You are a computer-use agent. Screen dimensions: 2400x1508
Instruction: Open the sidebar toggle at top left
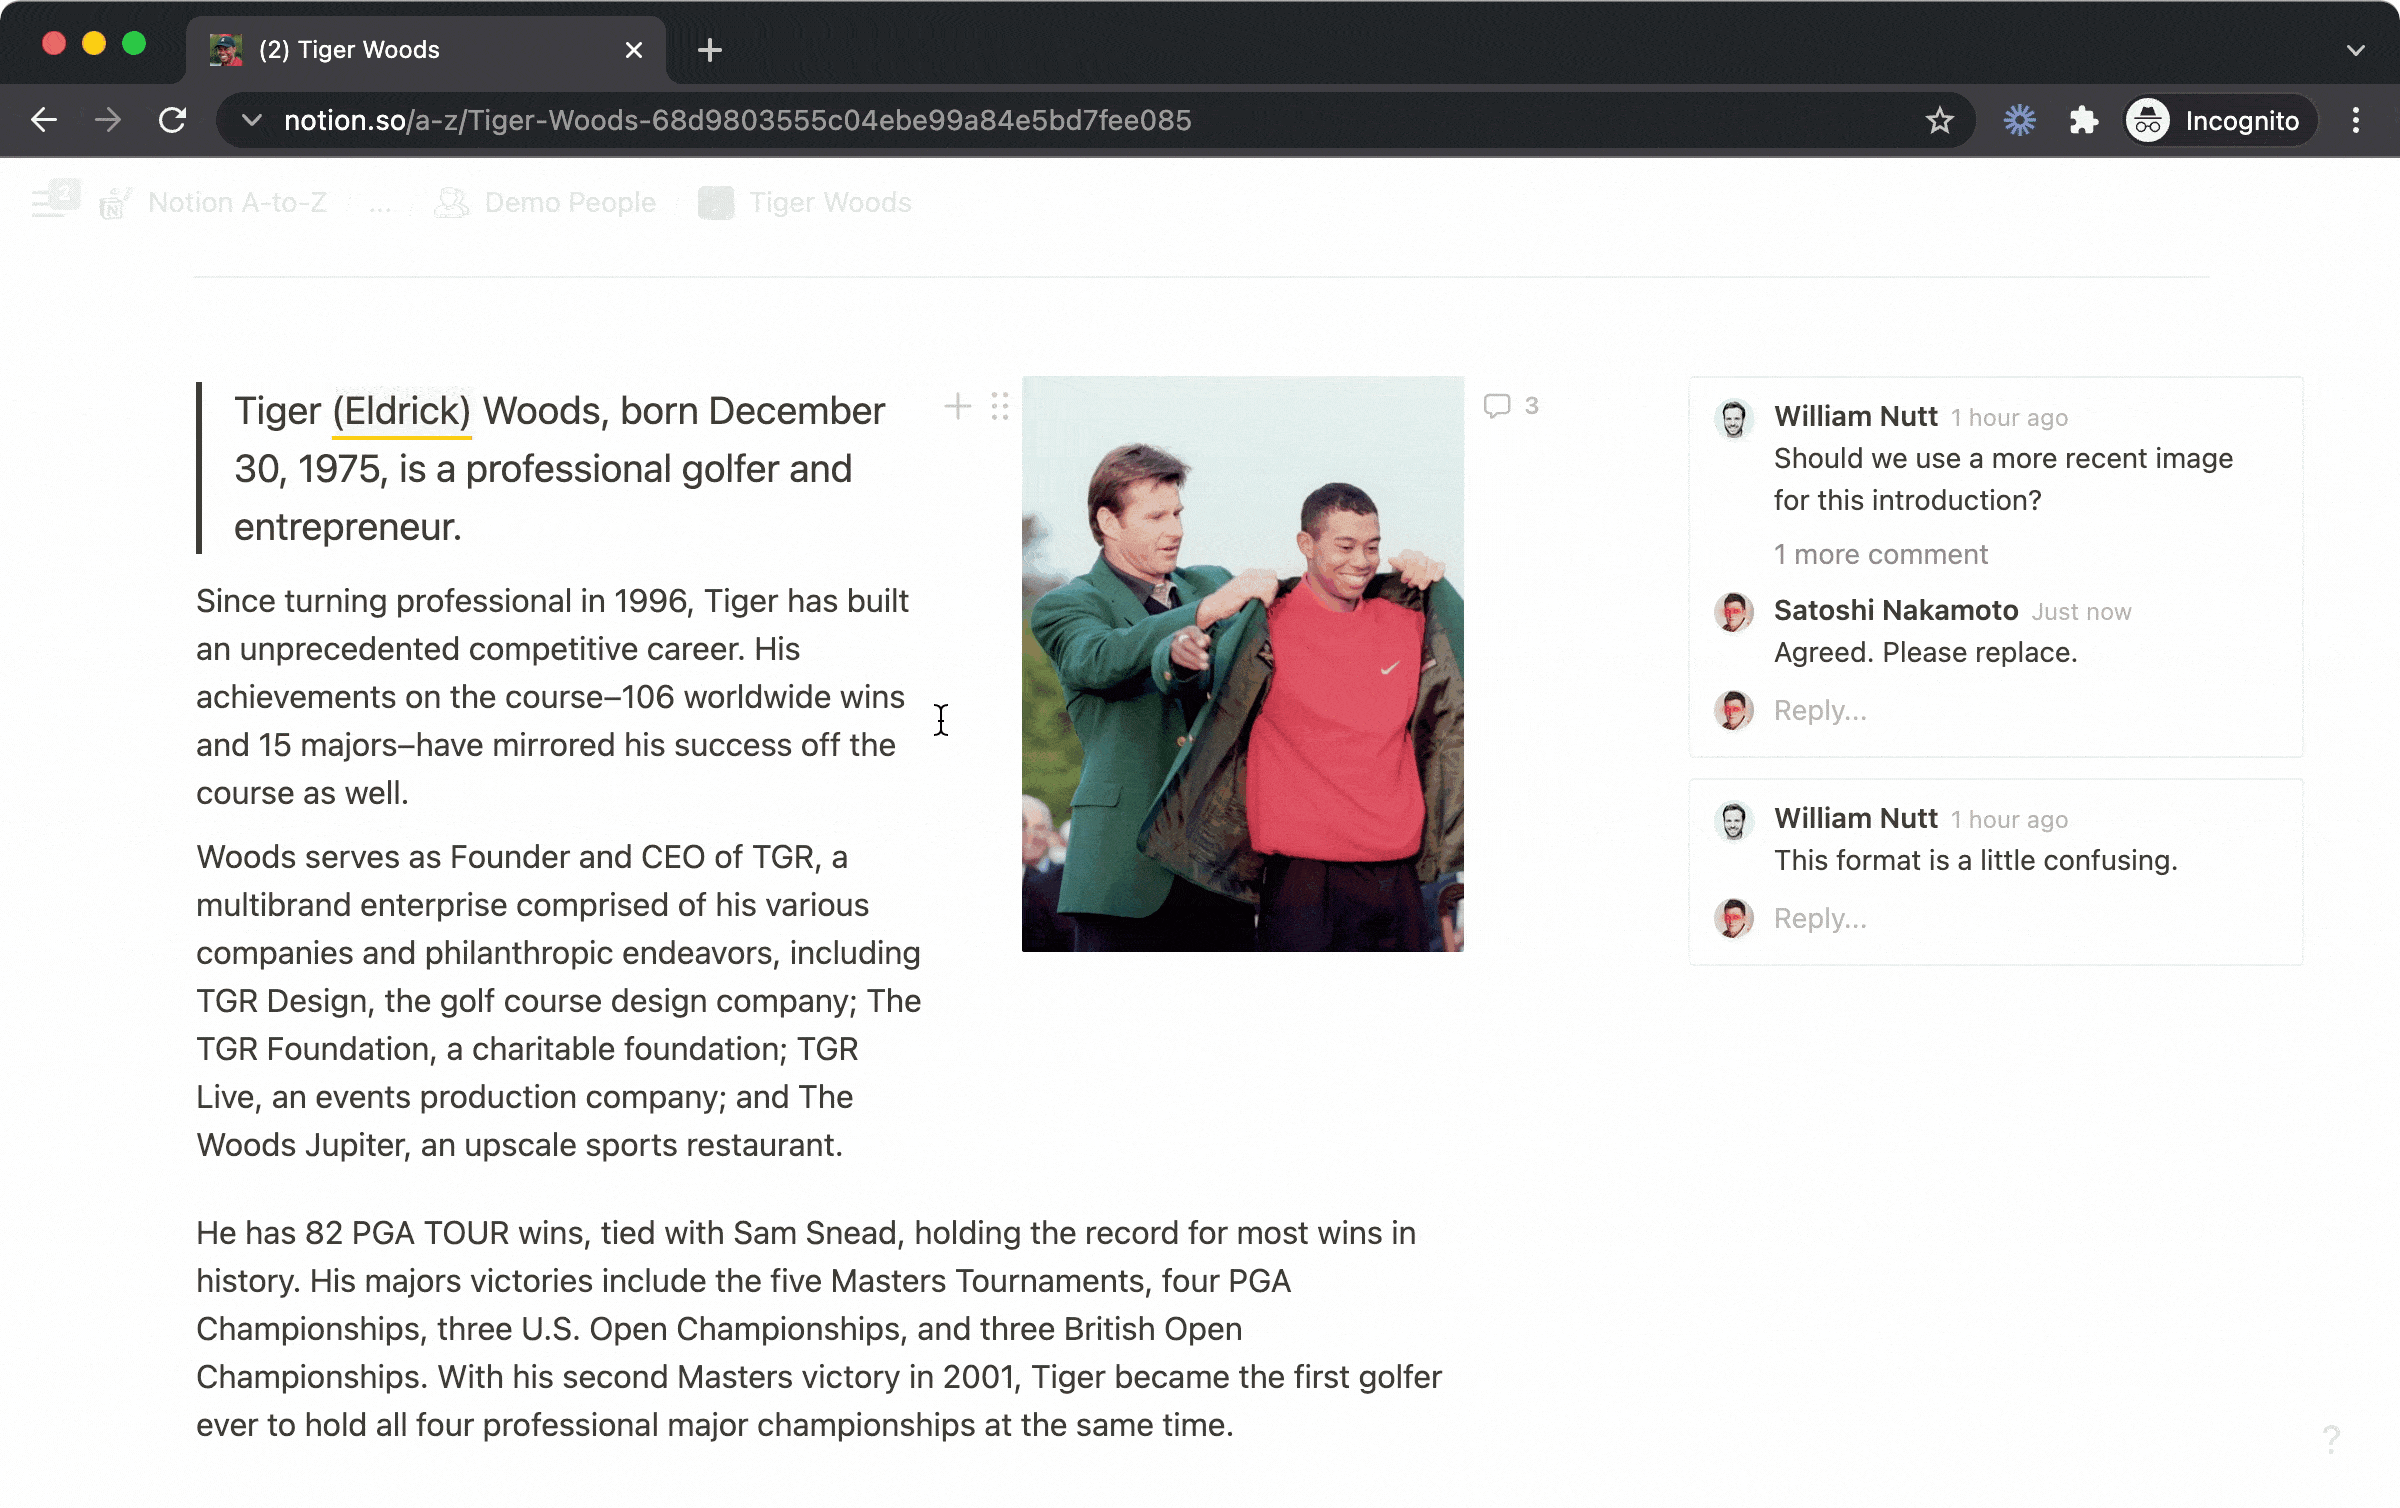[x=48, y=201]
